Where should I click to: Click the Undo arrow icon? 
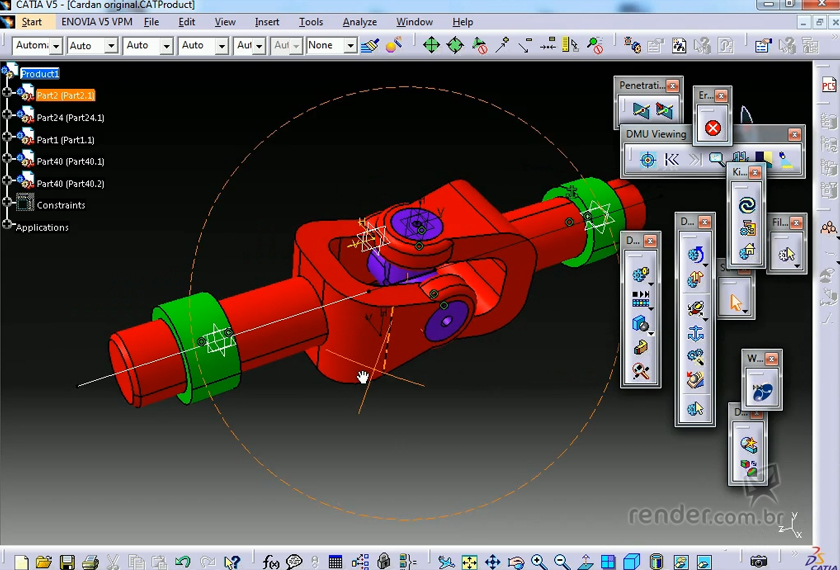[x=183, y=563]
